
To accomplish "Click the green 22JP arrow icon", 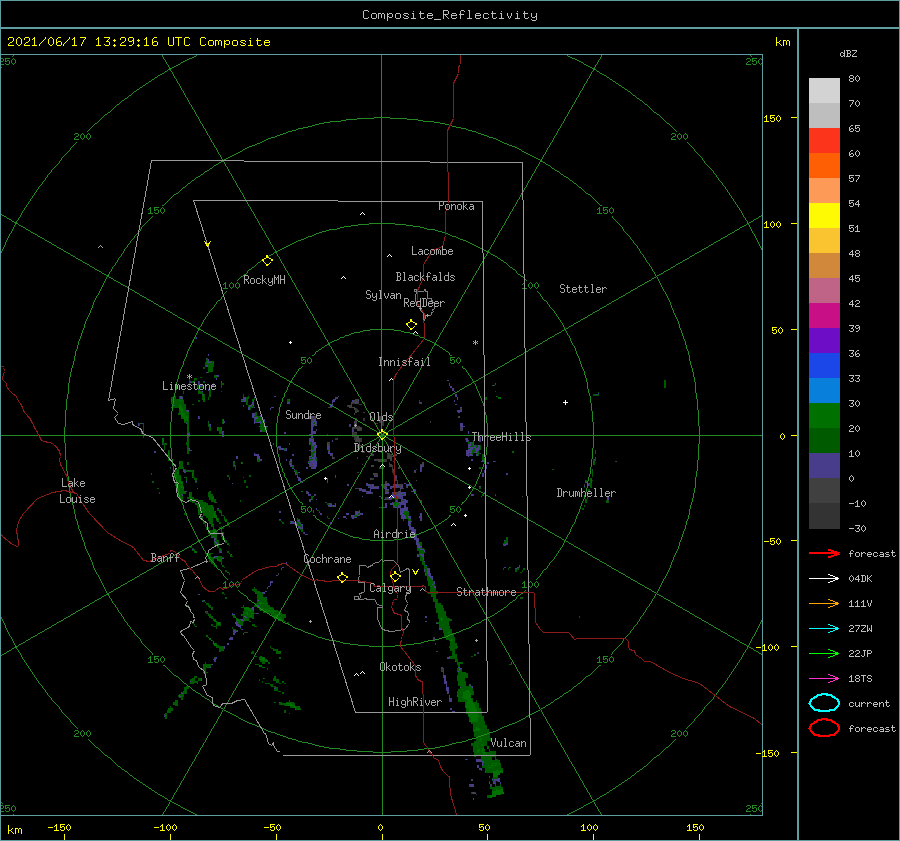I will [824, 653].
